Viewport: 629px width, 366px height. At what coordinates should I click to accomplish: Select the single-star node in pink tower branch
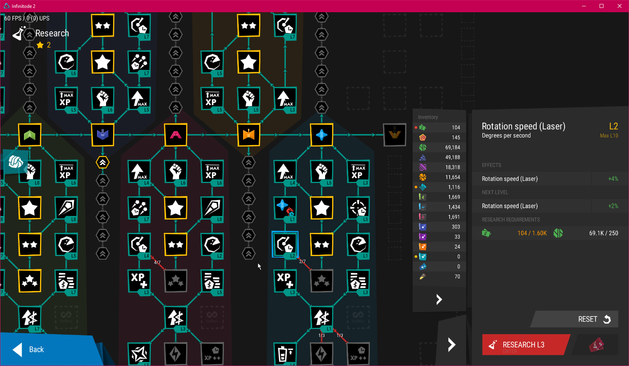(x=175, y=208)
